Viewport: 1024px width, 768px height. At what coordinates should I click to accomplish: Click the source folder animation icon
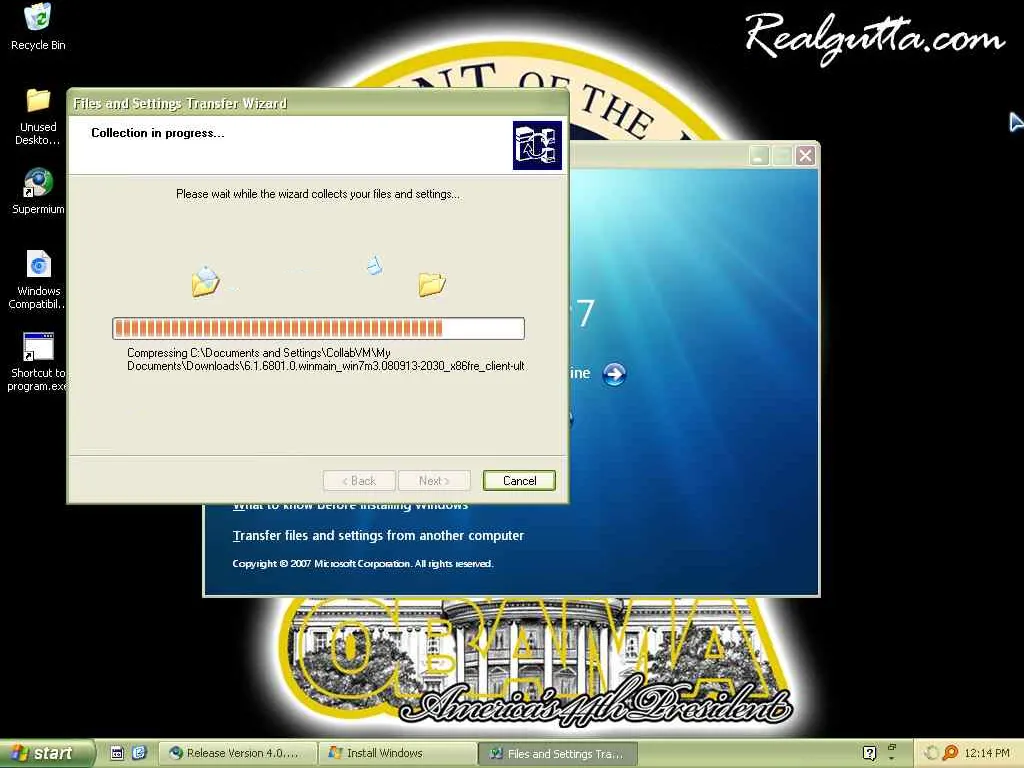coord(205,282)
